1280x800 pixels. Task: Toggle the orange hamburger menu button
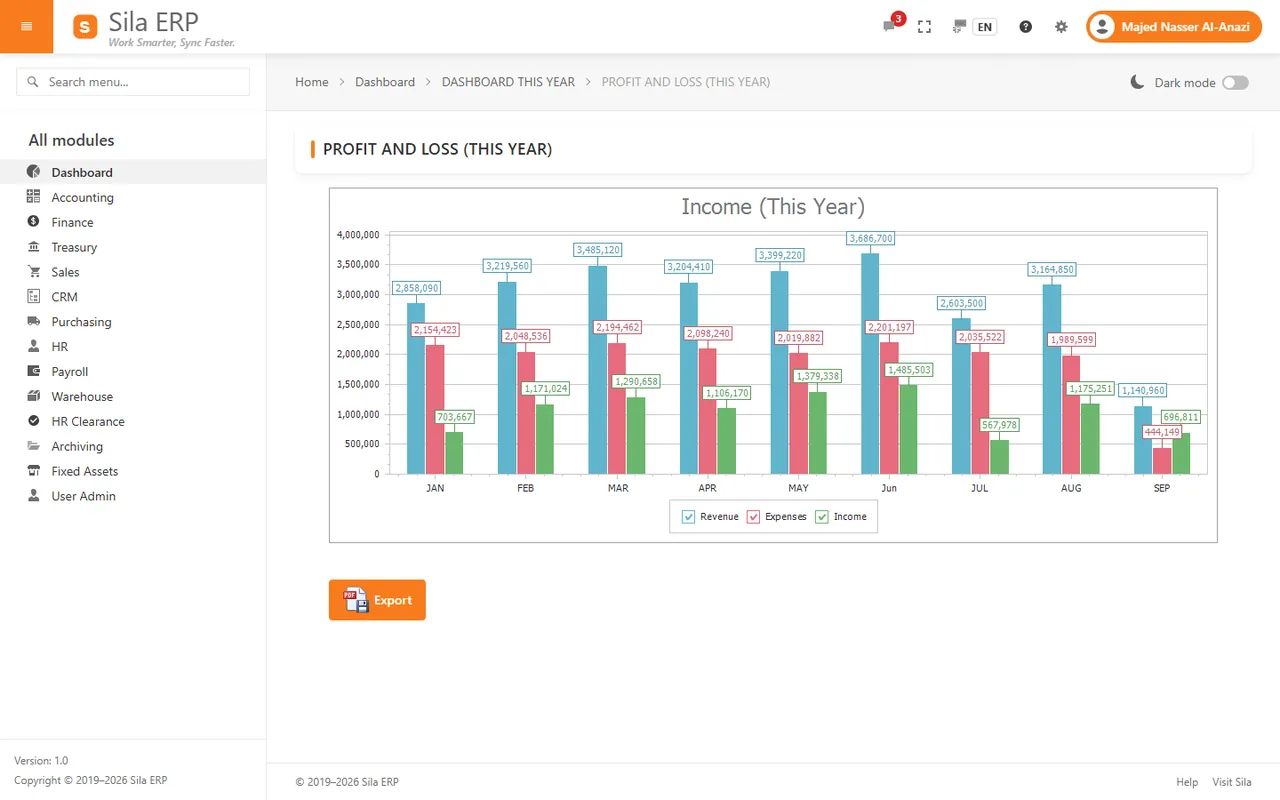[26, 26]
